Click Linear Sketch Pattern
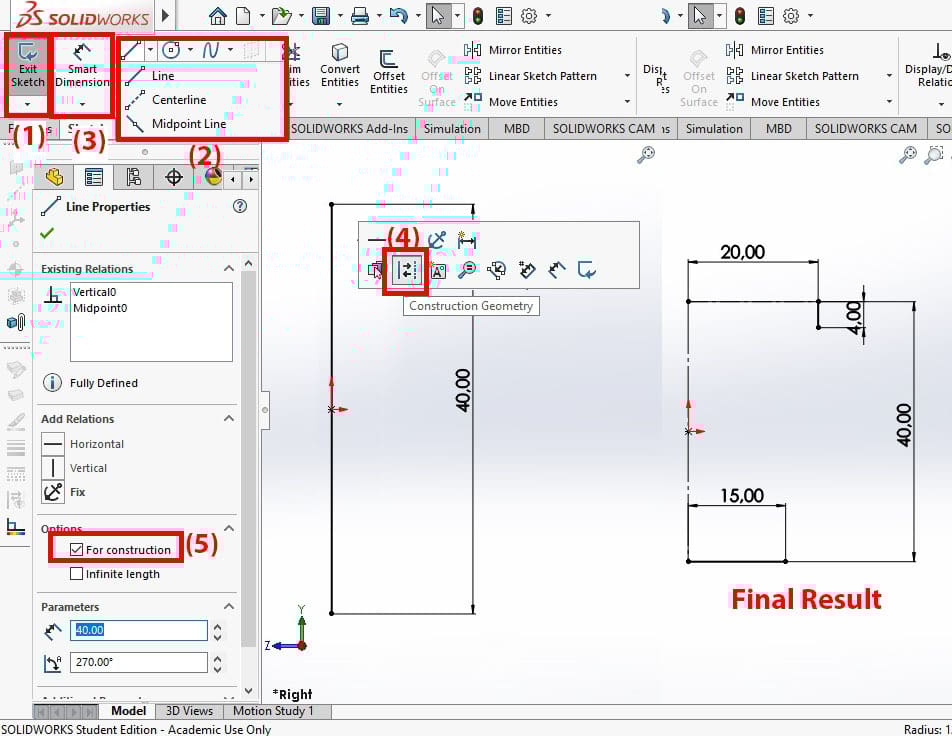The width and height of the screenshot is (952, 736). click(543, 75)
